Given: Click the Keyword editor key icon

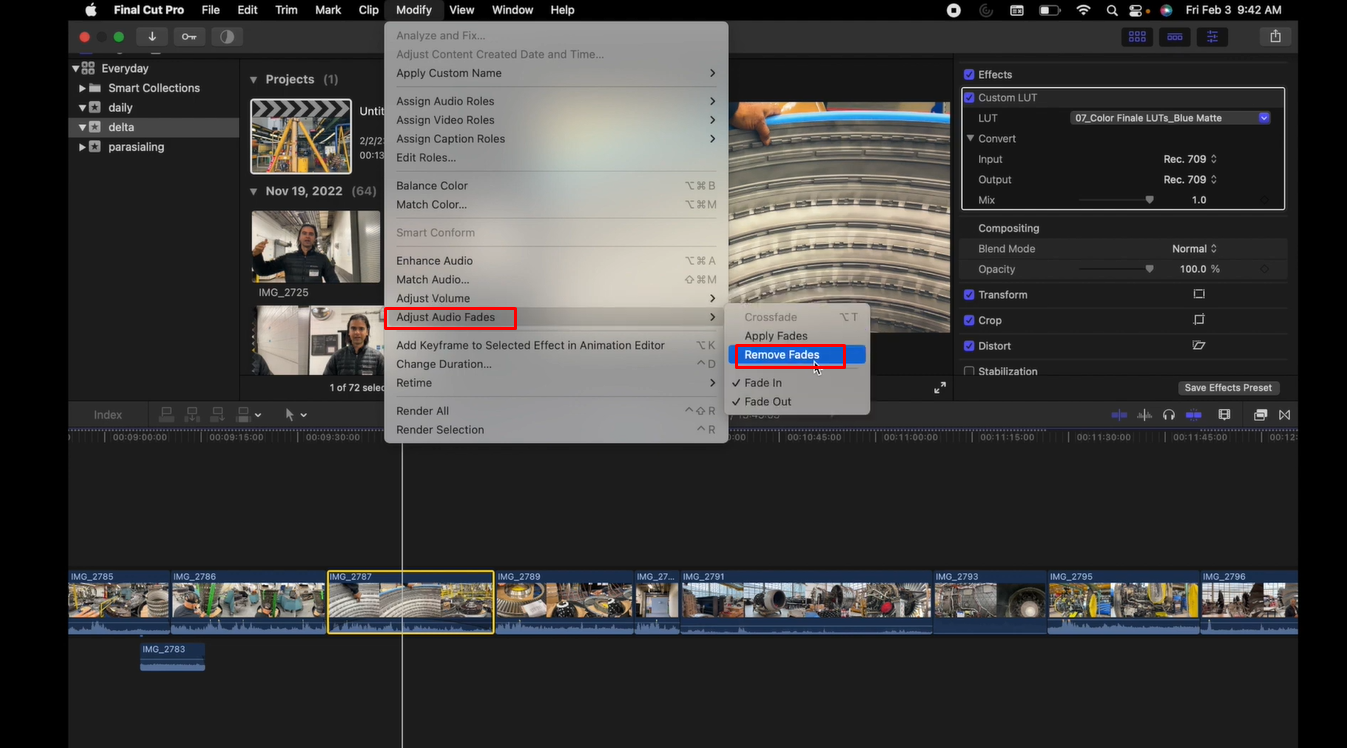Looking at the screenshot, I should pos(189,36).
